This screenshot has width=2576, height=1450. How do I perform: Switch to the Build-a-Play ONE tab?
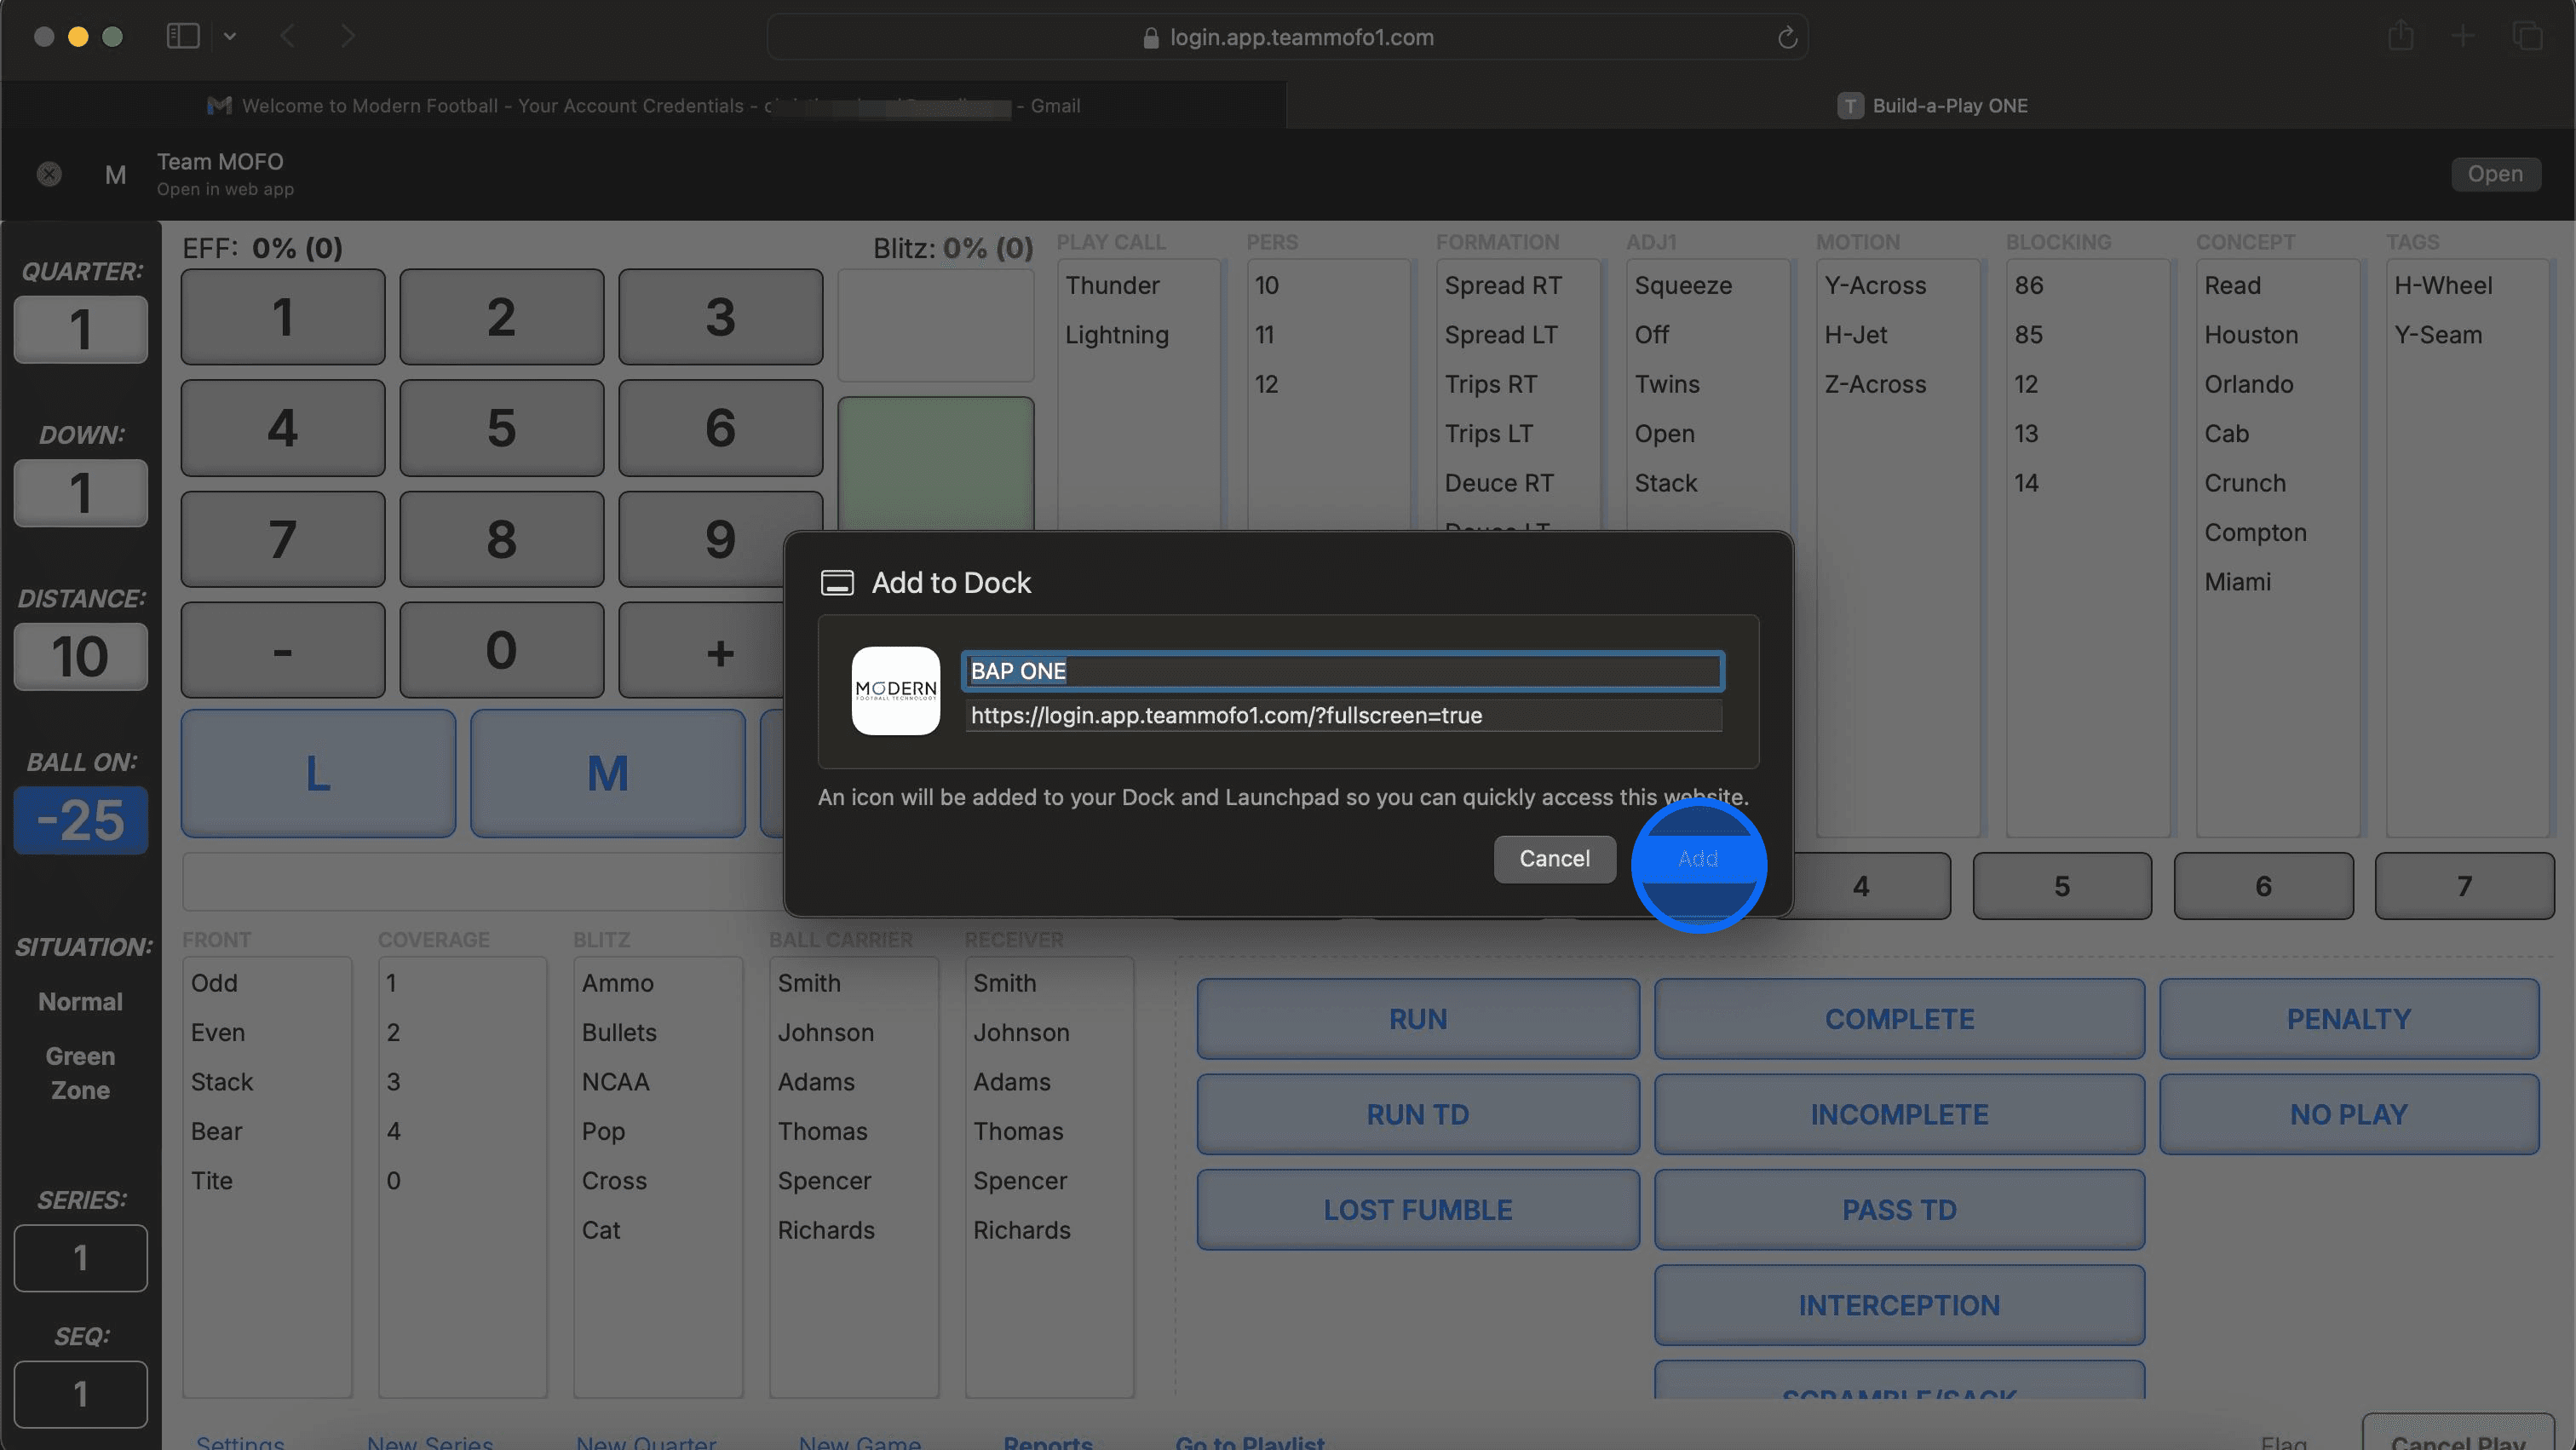1931,105
